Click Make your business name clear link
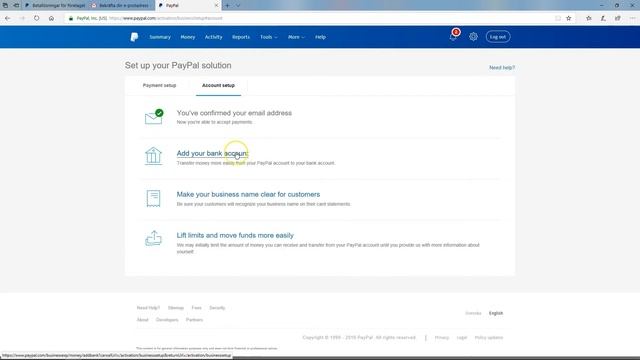640x360 pixels. coord(248,194)
